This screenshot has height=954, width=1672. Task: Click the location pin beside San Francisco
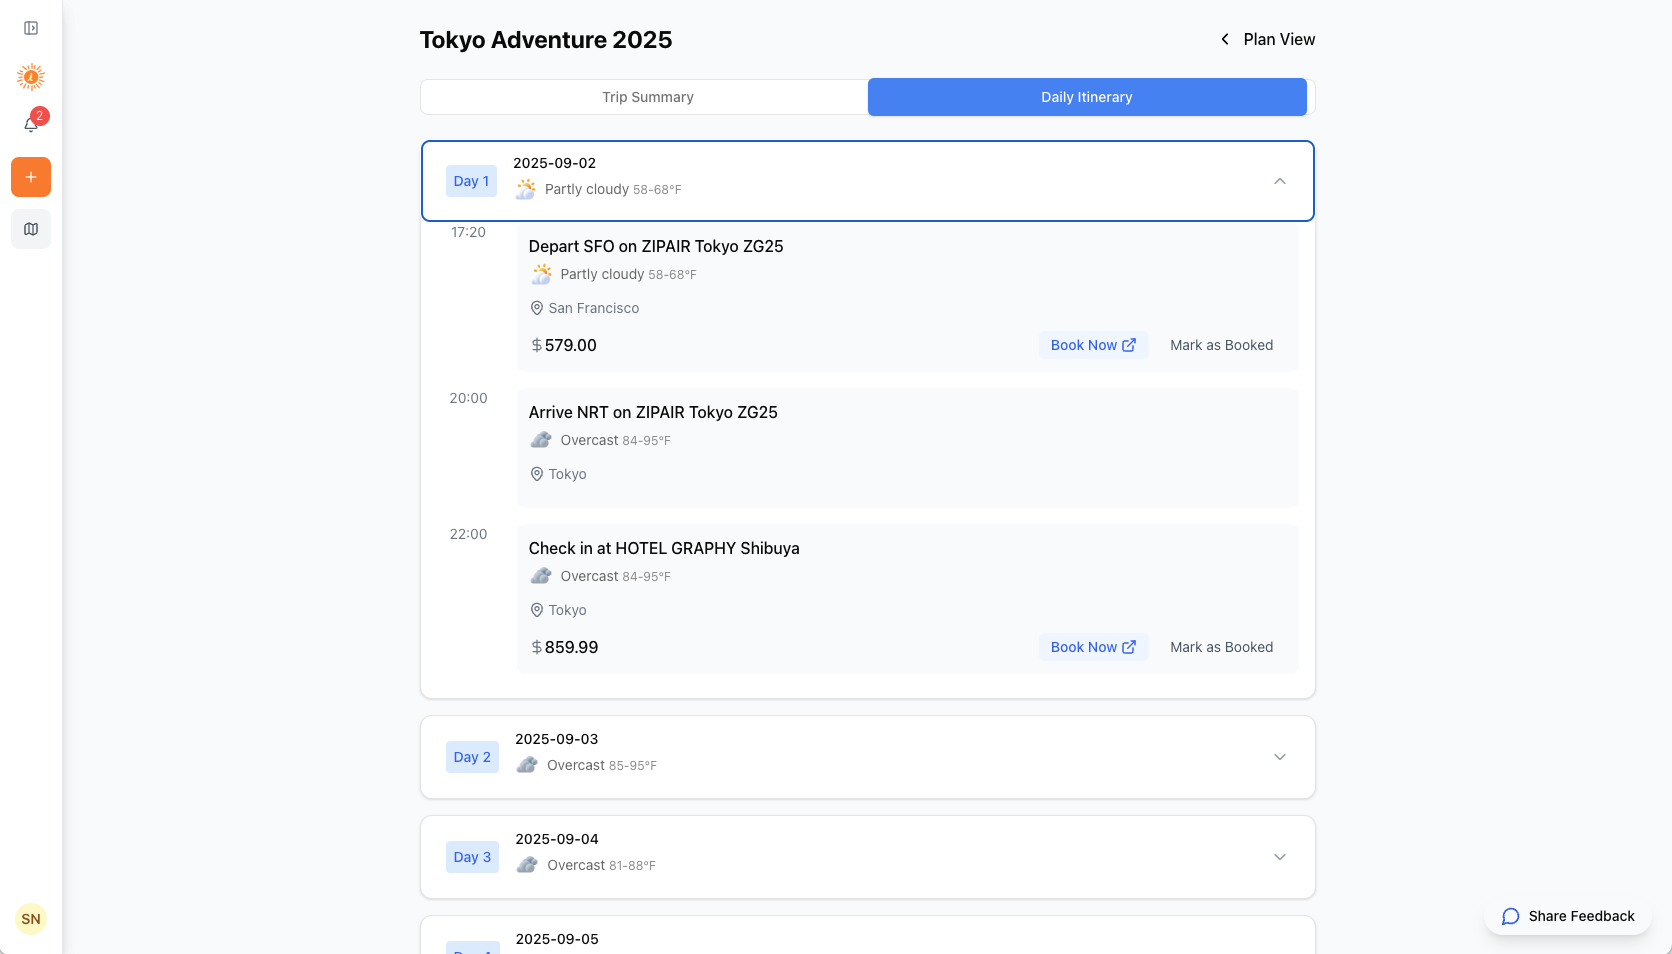click(x=537, y=308)
